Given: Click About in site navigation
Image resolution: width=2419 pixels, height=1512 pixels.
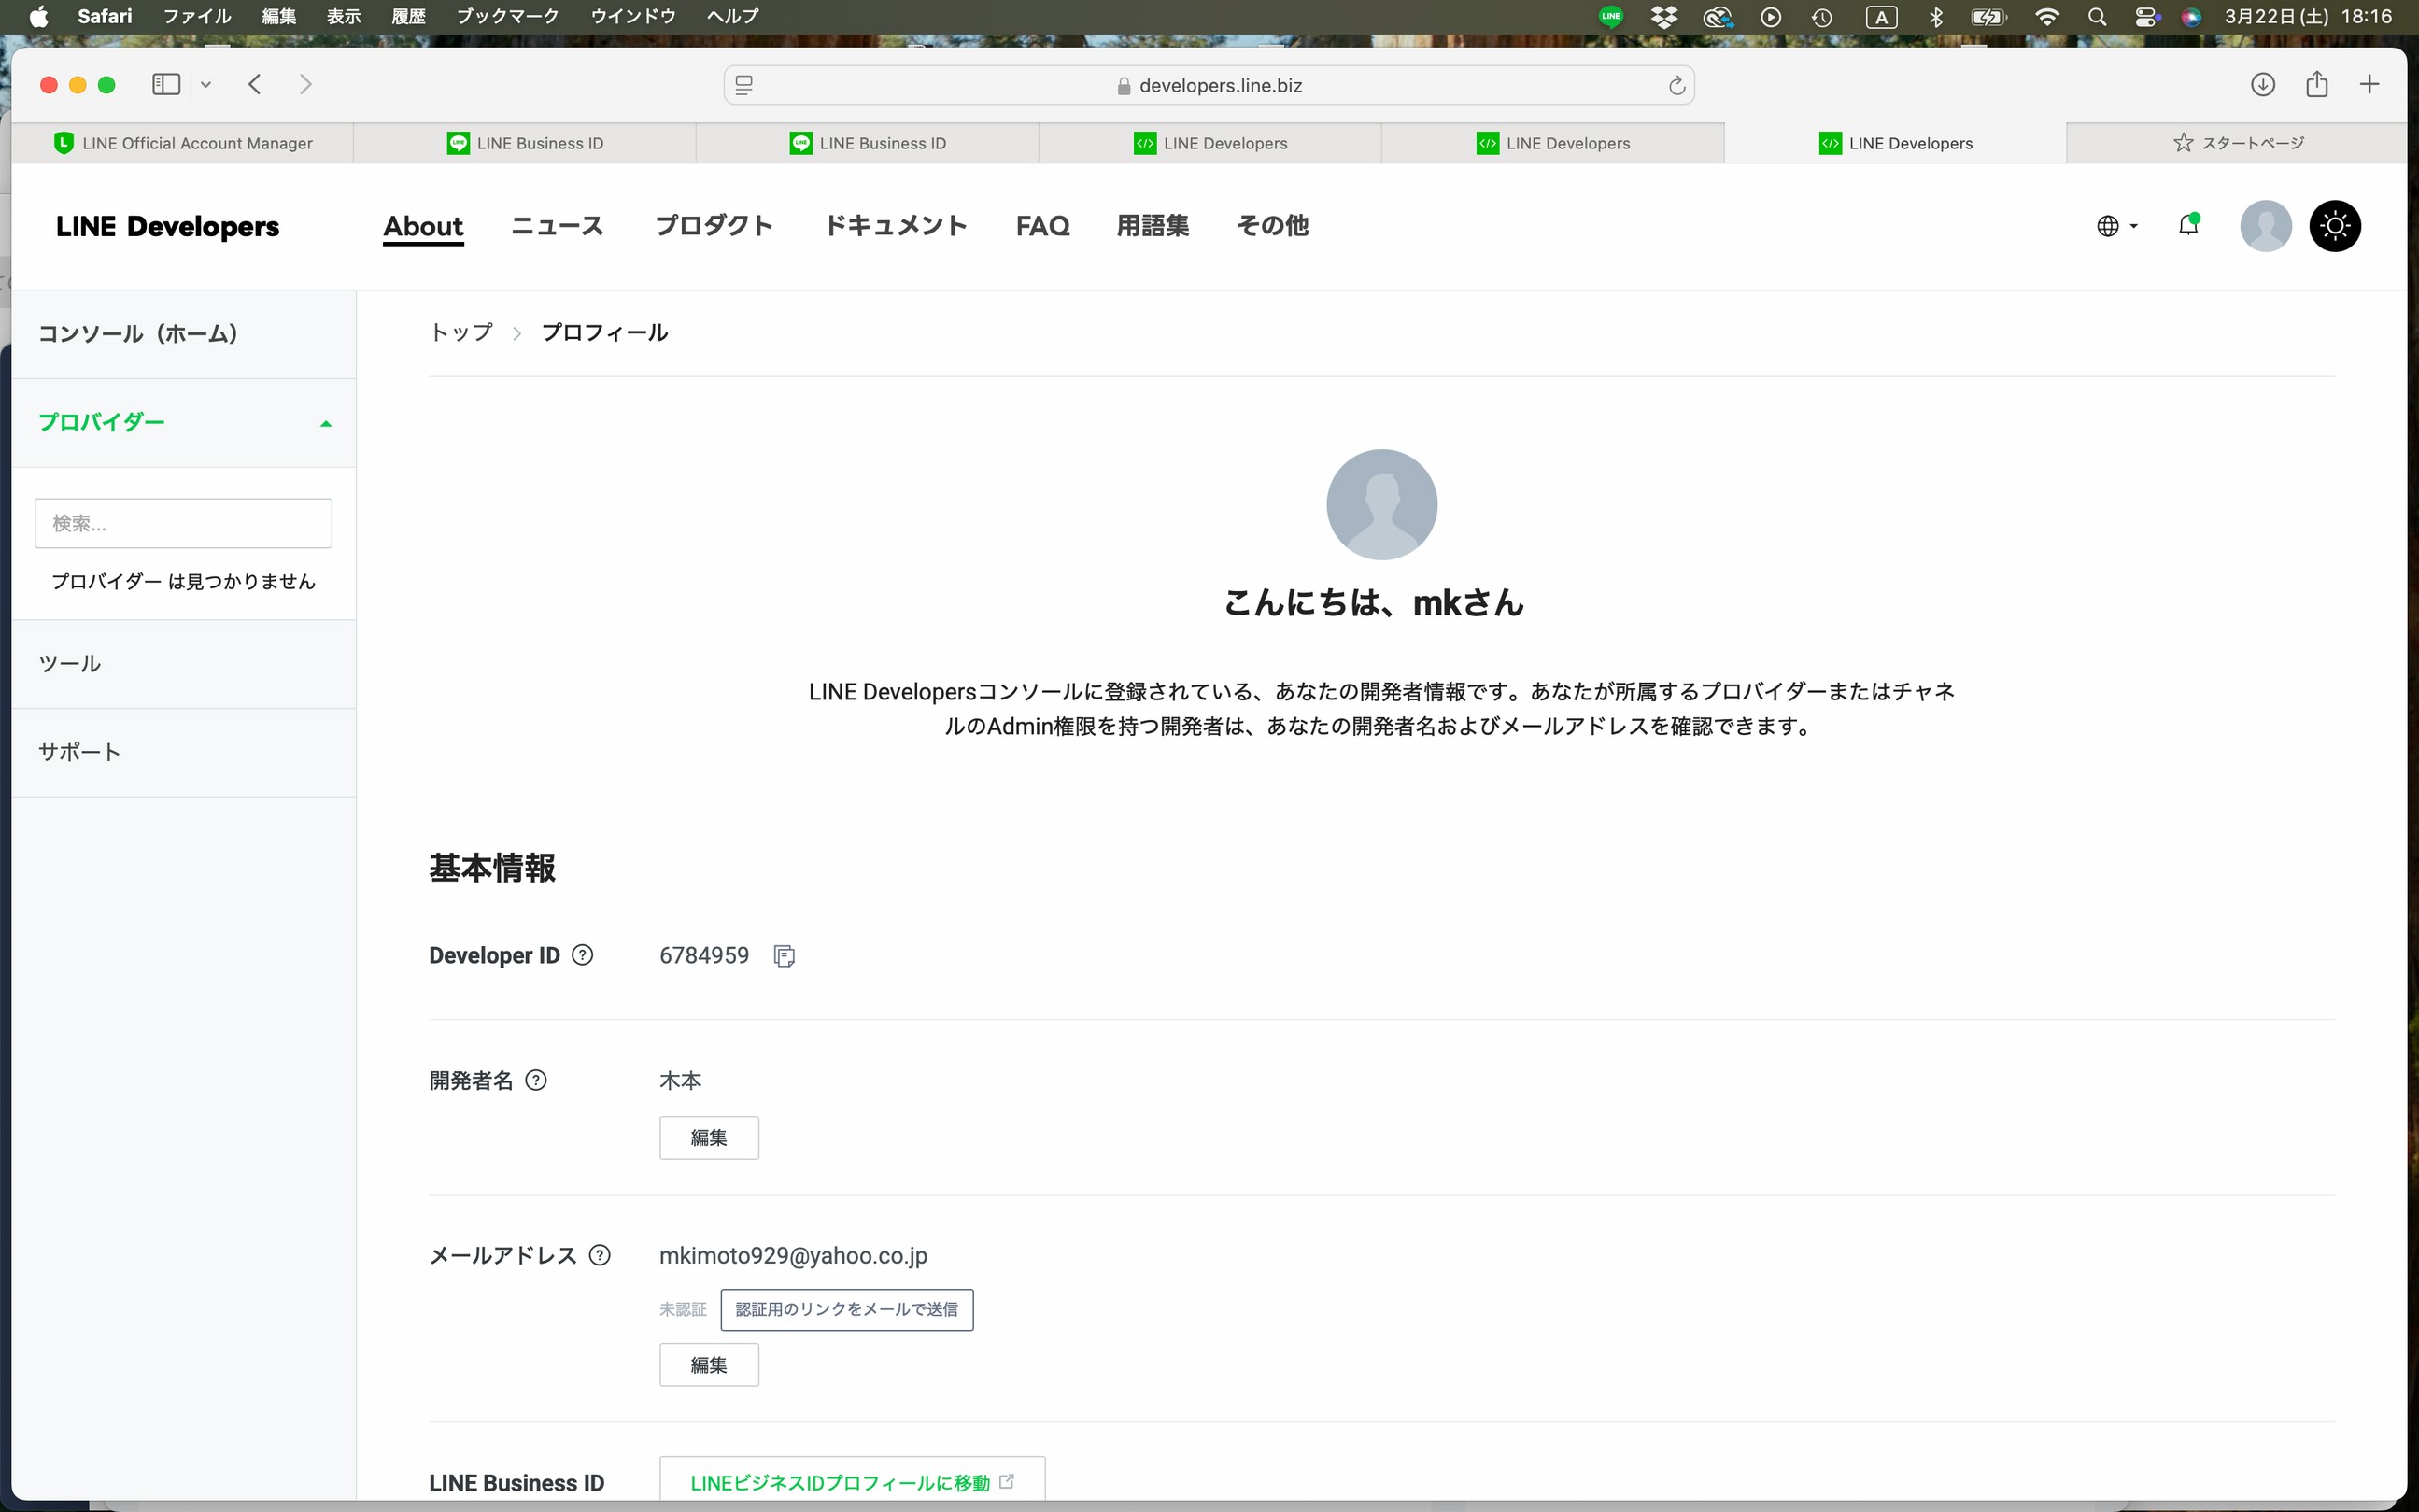Looking at the screenshot, I should point(423,226).
